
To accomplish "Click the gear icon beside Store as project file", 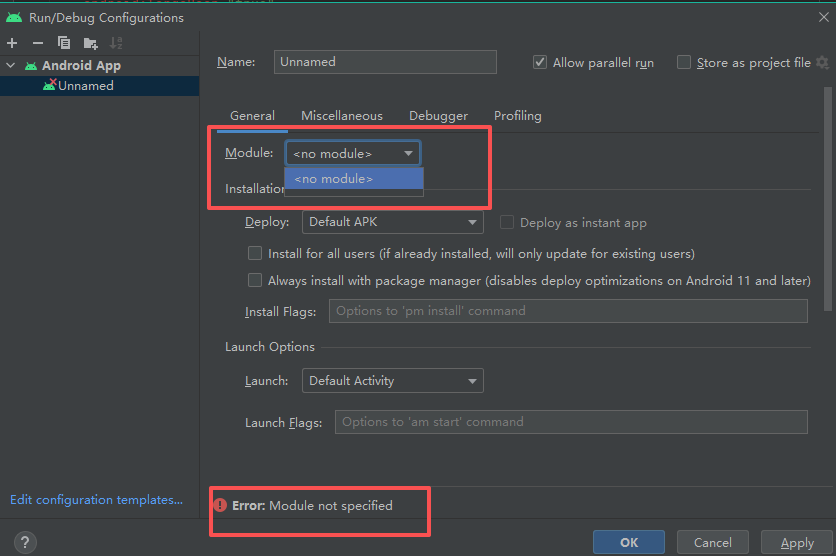I will click(822, 62).
